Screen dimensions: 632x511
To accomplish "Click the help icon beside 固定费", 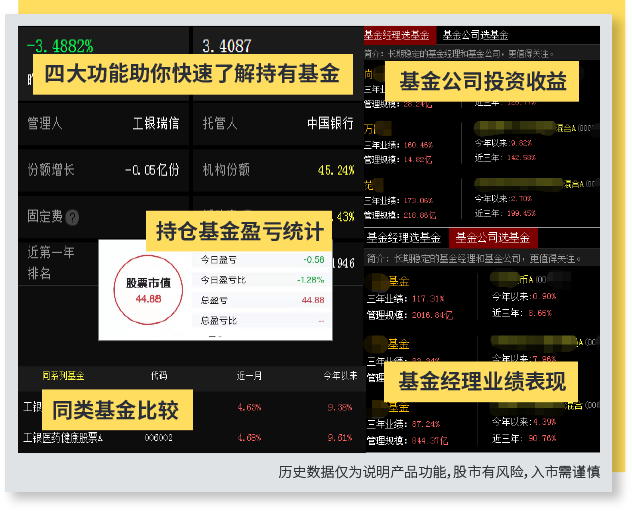I will pyautogui.click(x=72, y=217).
